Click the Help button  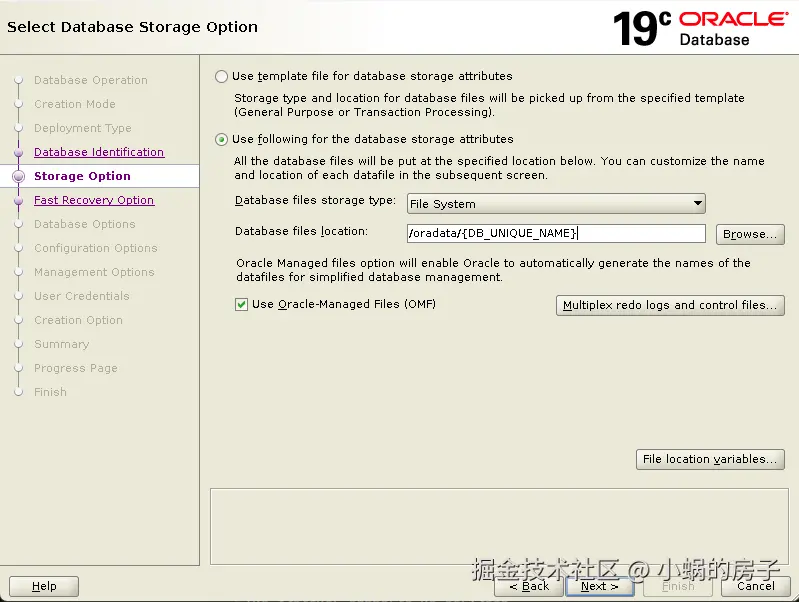[x=44, y=586]
